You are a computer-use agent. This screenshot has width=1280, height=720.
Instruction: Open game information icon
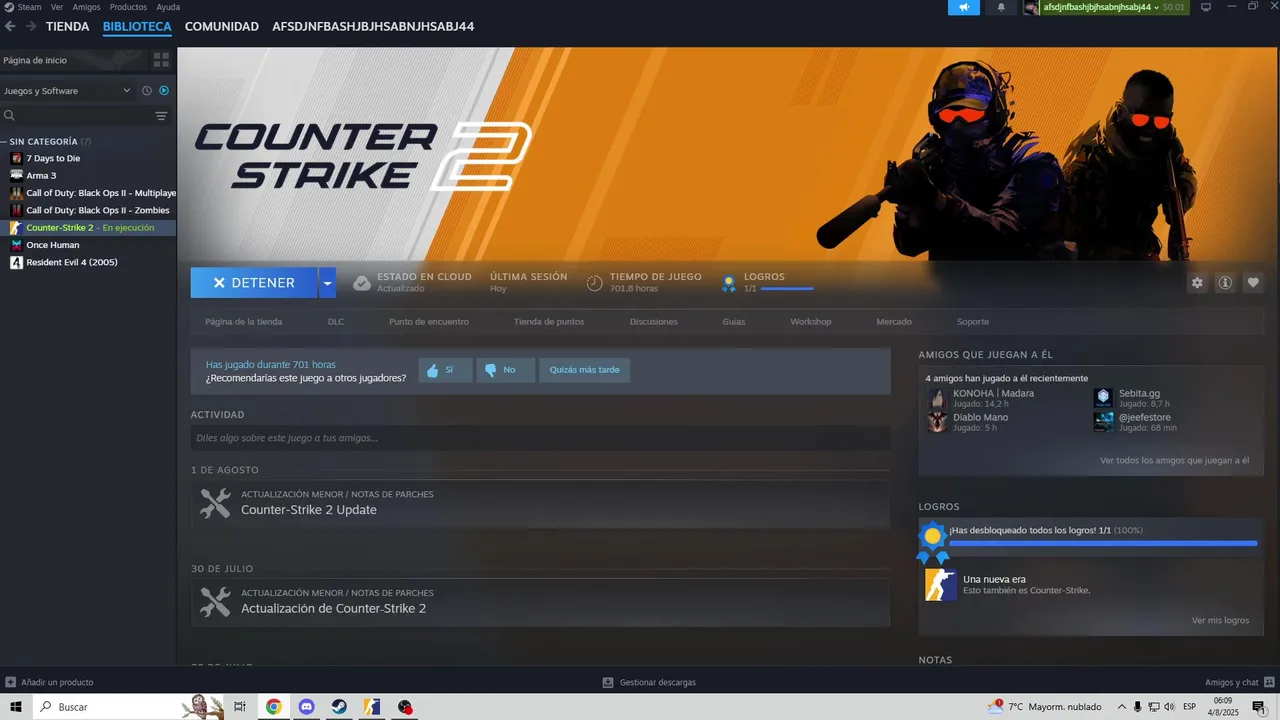[x=1225, y=283]
